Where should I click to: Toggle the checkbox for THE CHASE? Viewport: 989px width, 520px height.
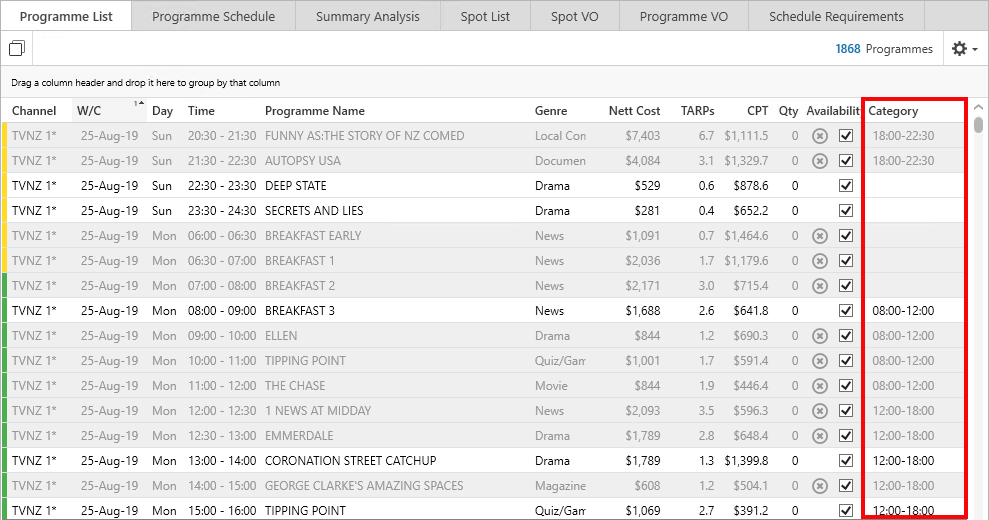tap(846, 386)
